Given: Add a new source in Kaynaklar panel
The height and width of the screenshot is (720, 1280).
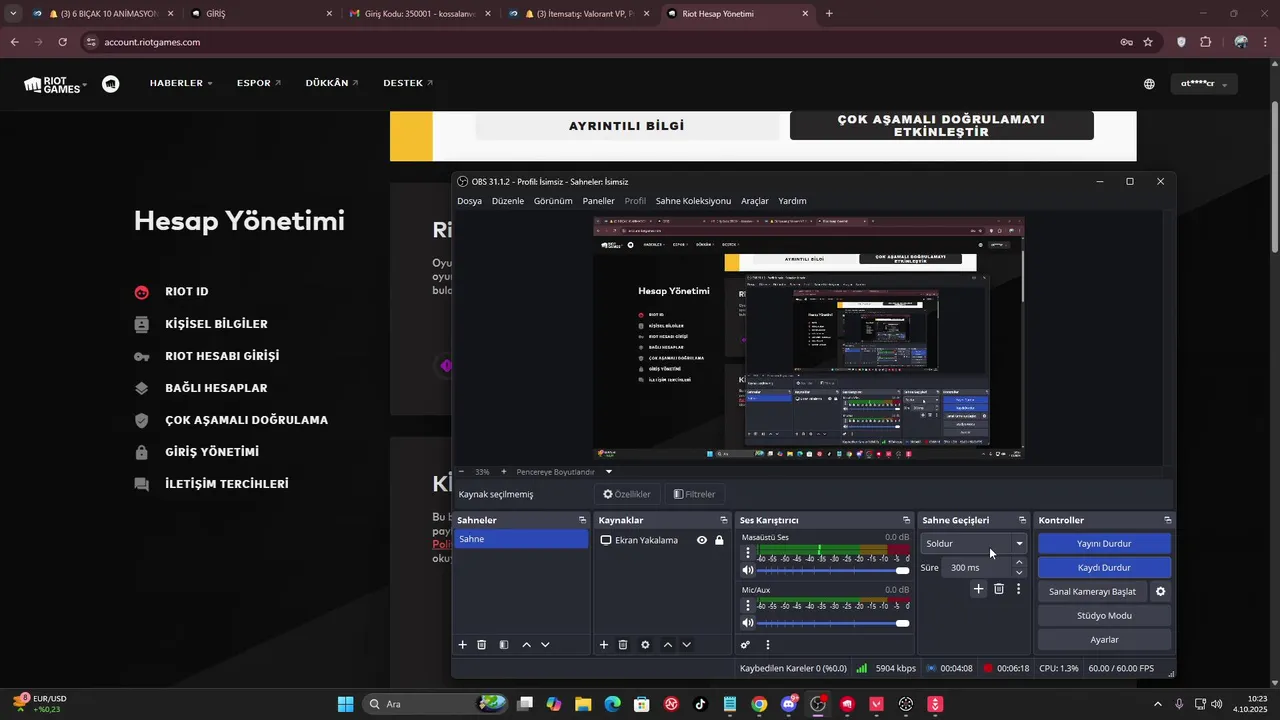Looking at the screenshot, I should [x=604, y=645].
